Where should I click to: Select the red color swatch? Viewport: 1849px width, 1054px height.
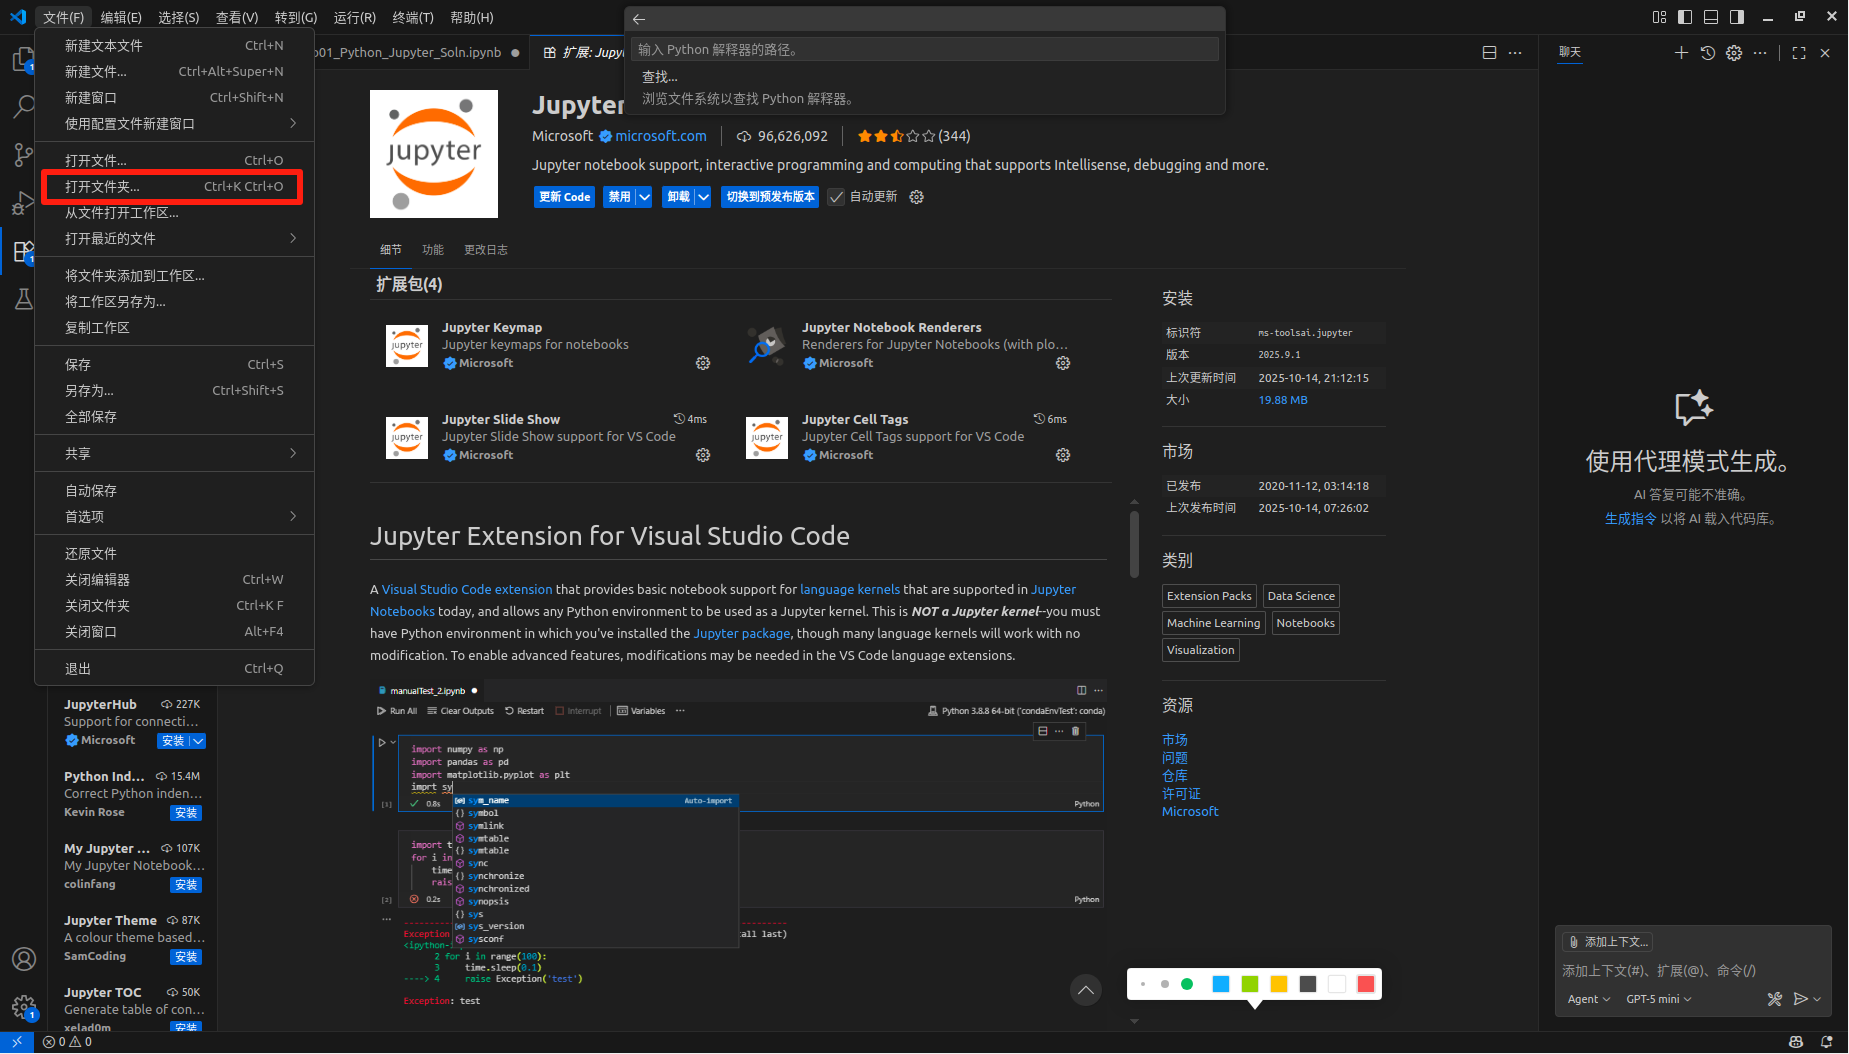pyautogui.click(x=1365, y=984)
